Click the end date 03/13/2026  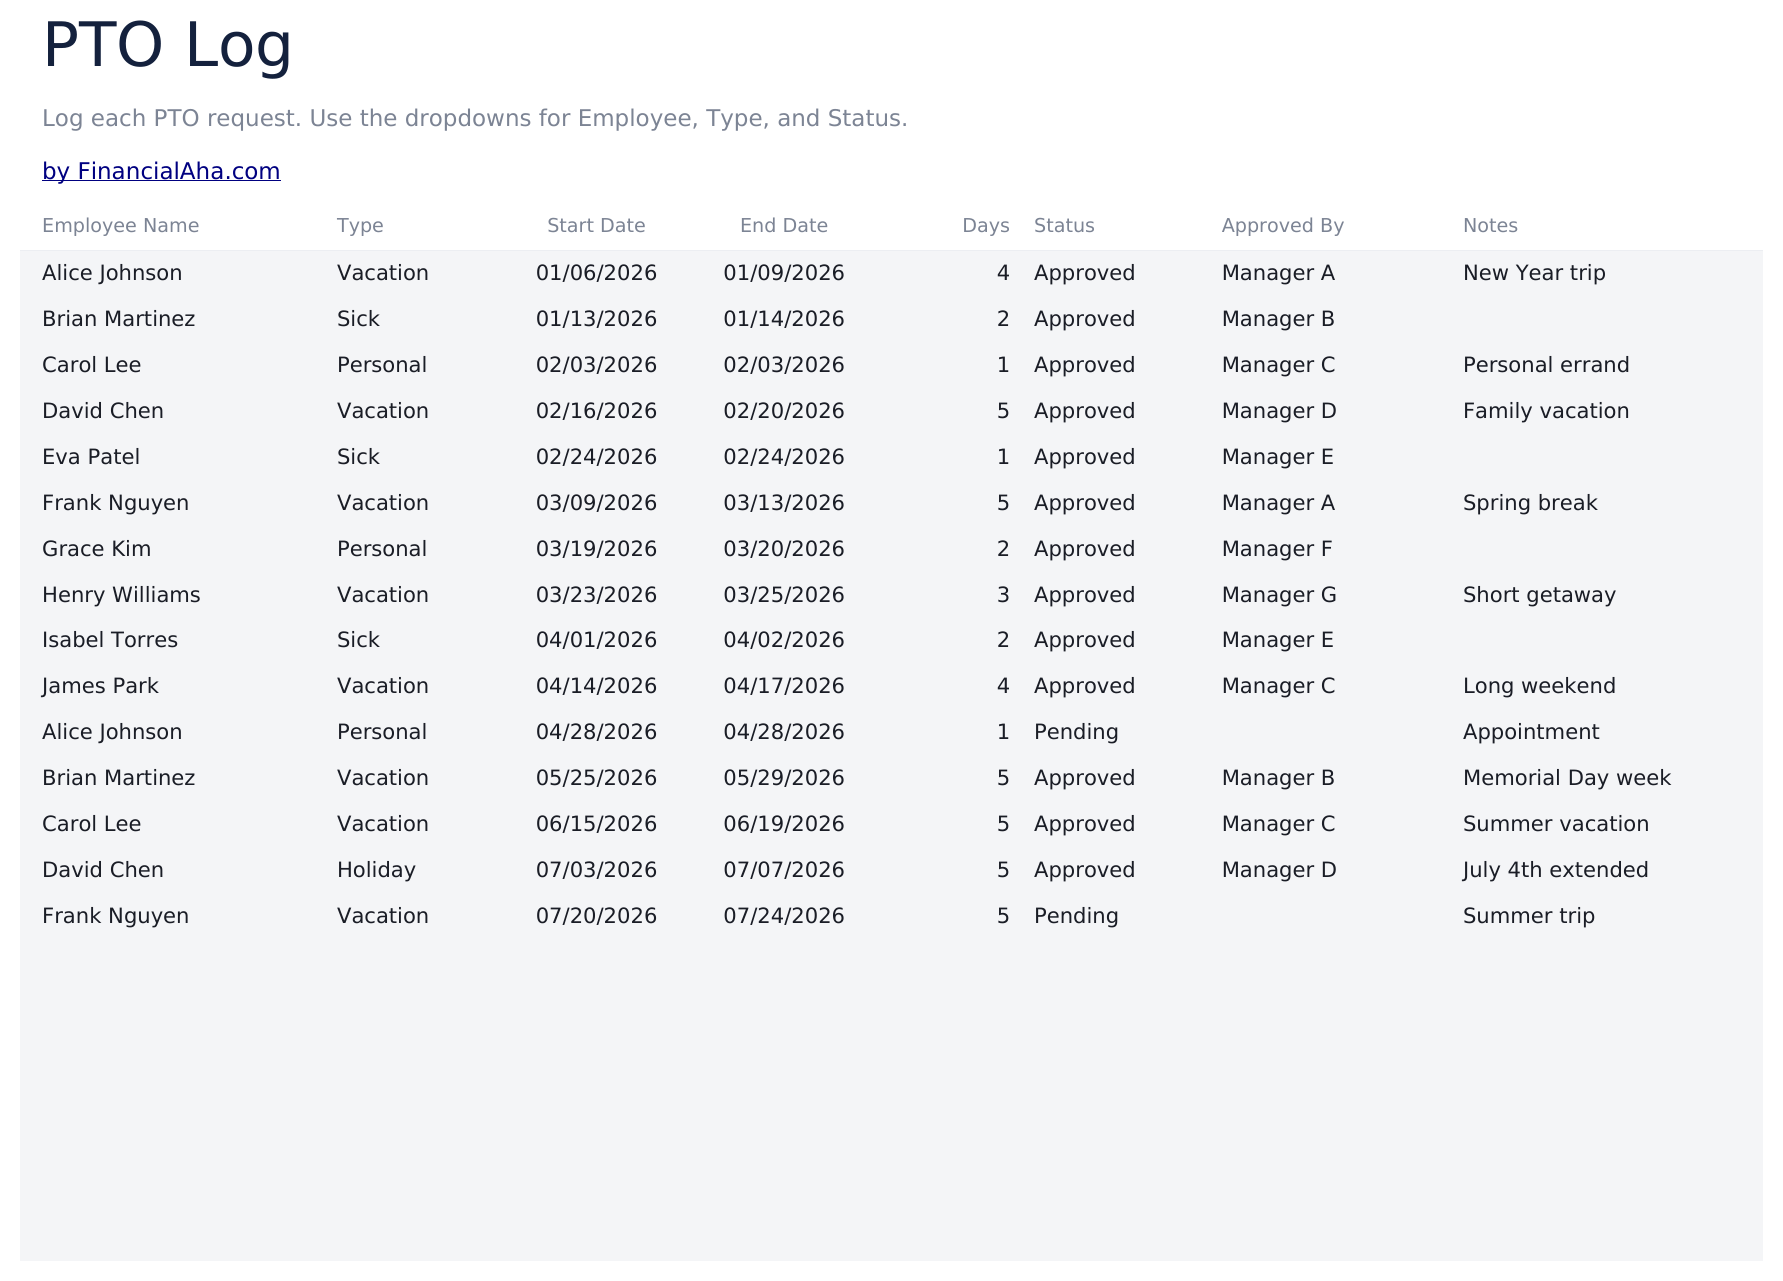[784, 503]
